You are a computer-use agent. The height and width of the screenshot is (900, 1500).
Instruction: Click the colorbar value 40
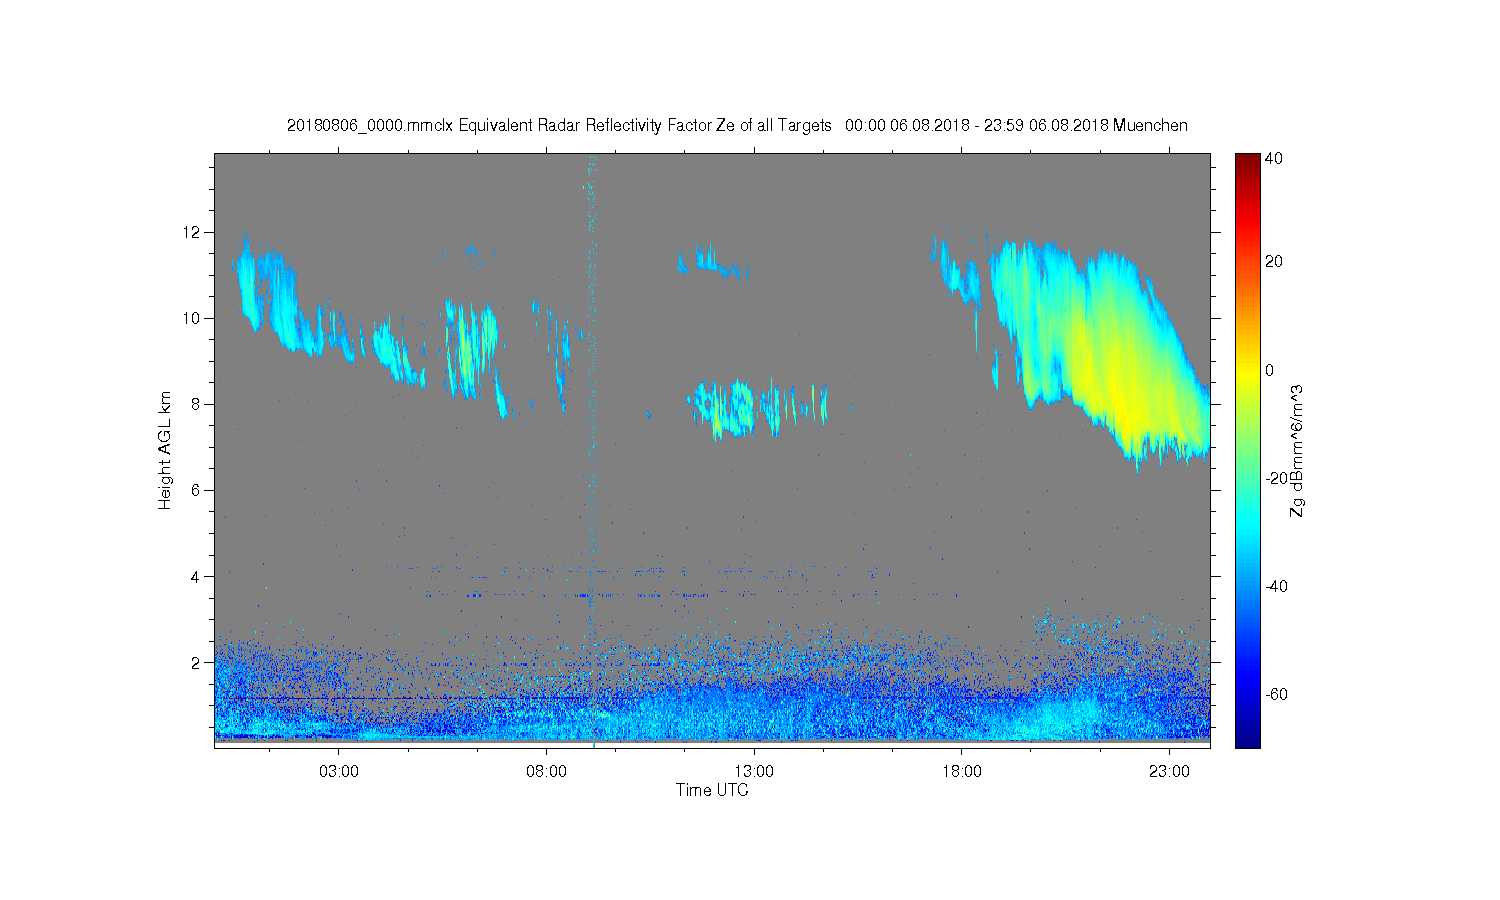click(1274, 158)
